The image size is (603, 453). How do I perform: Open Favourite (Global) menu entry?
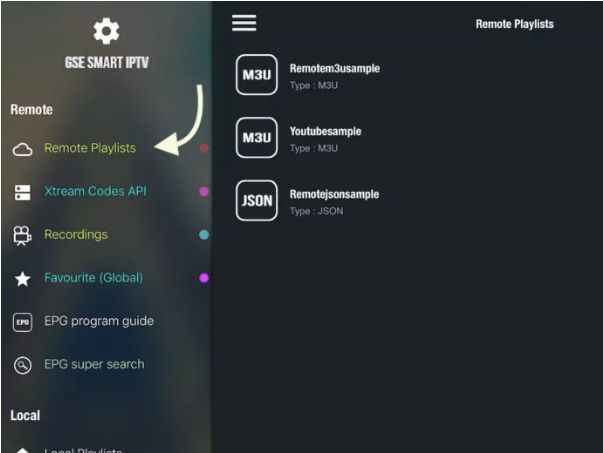93,278
